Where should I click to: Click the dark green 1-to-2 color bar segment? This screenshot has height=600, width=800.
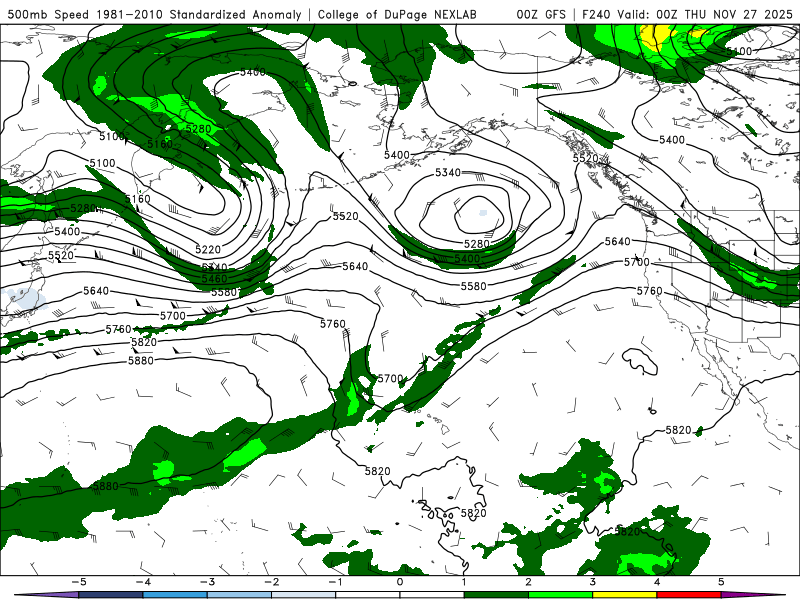coord(496,595)
